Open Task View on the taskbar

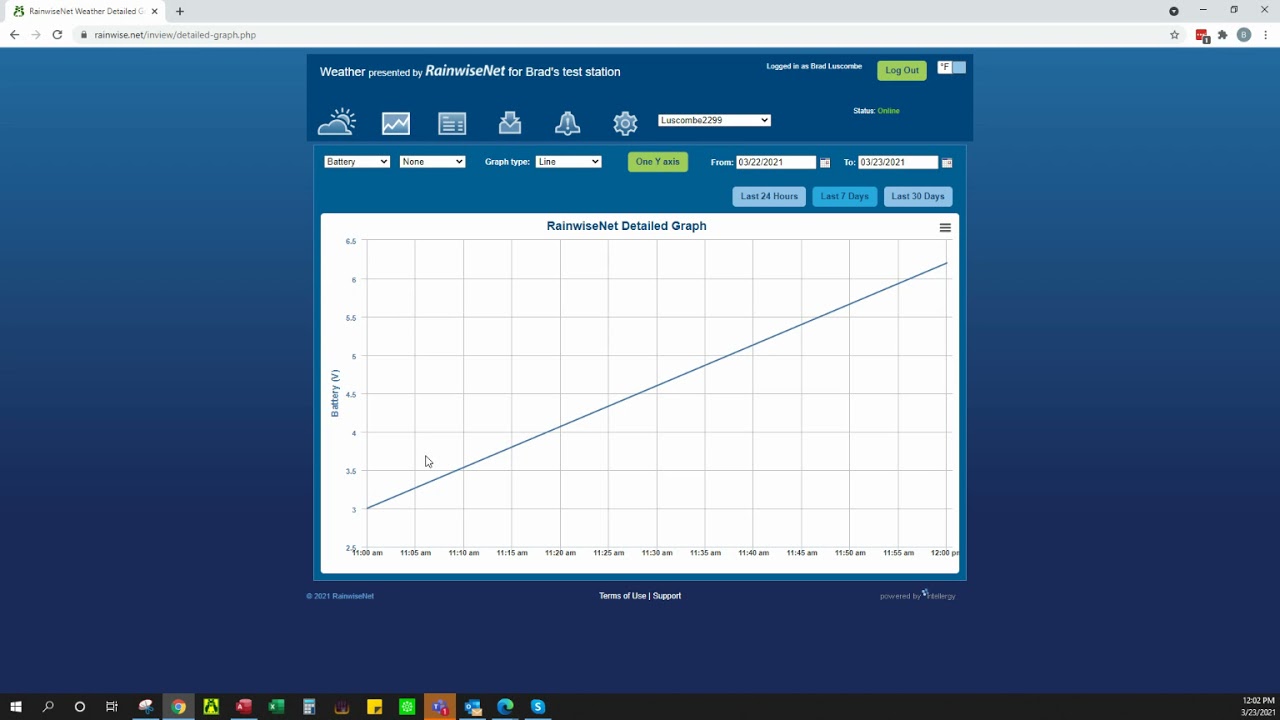coord(112,707)
